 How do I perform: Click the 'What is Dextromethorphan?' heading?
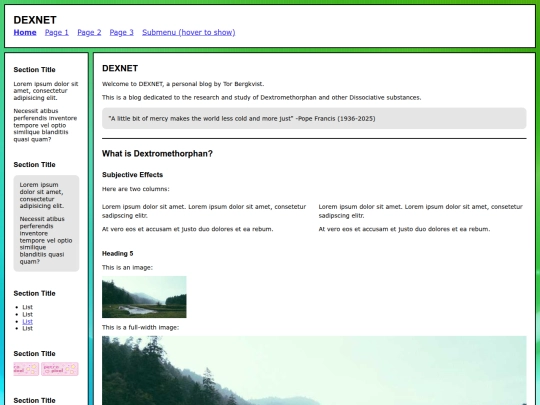pos(157,154)
